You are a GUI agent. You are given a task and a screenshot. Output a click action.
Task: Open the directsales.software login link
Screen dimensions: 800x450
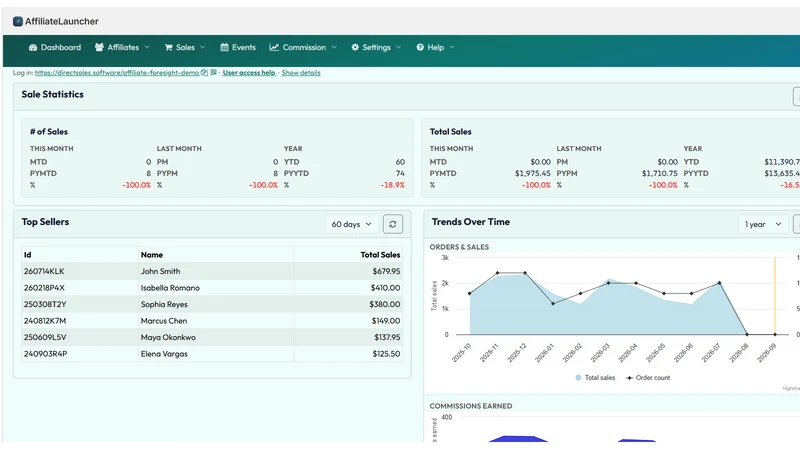pos(117,72)
